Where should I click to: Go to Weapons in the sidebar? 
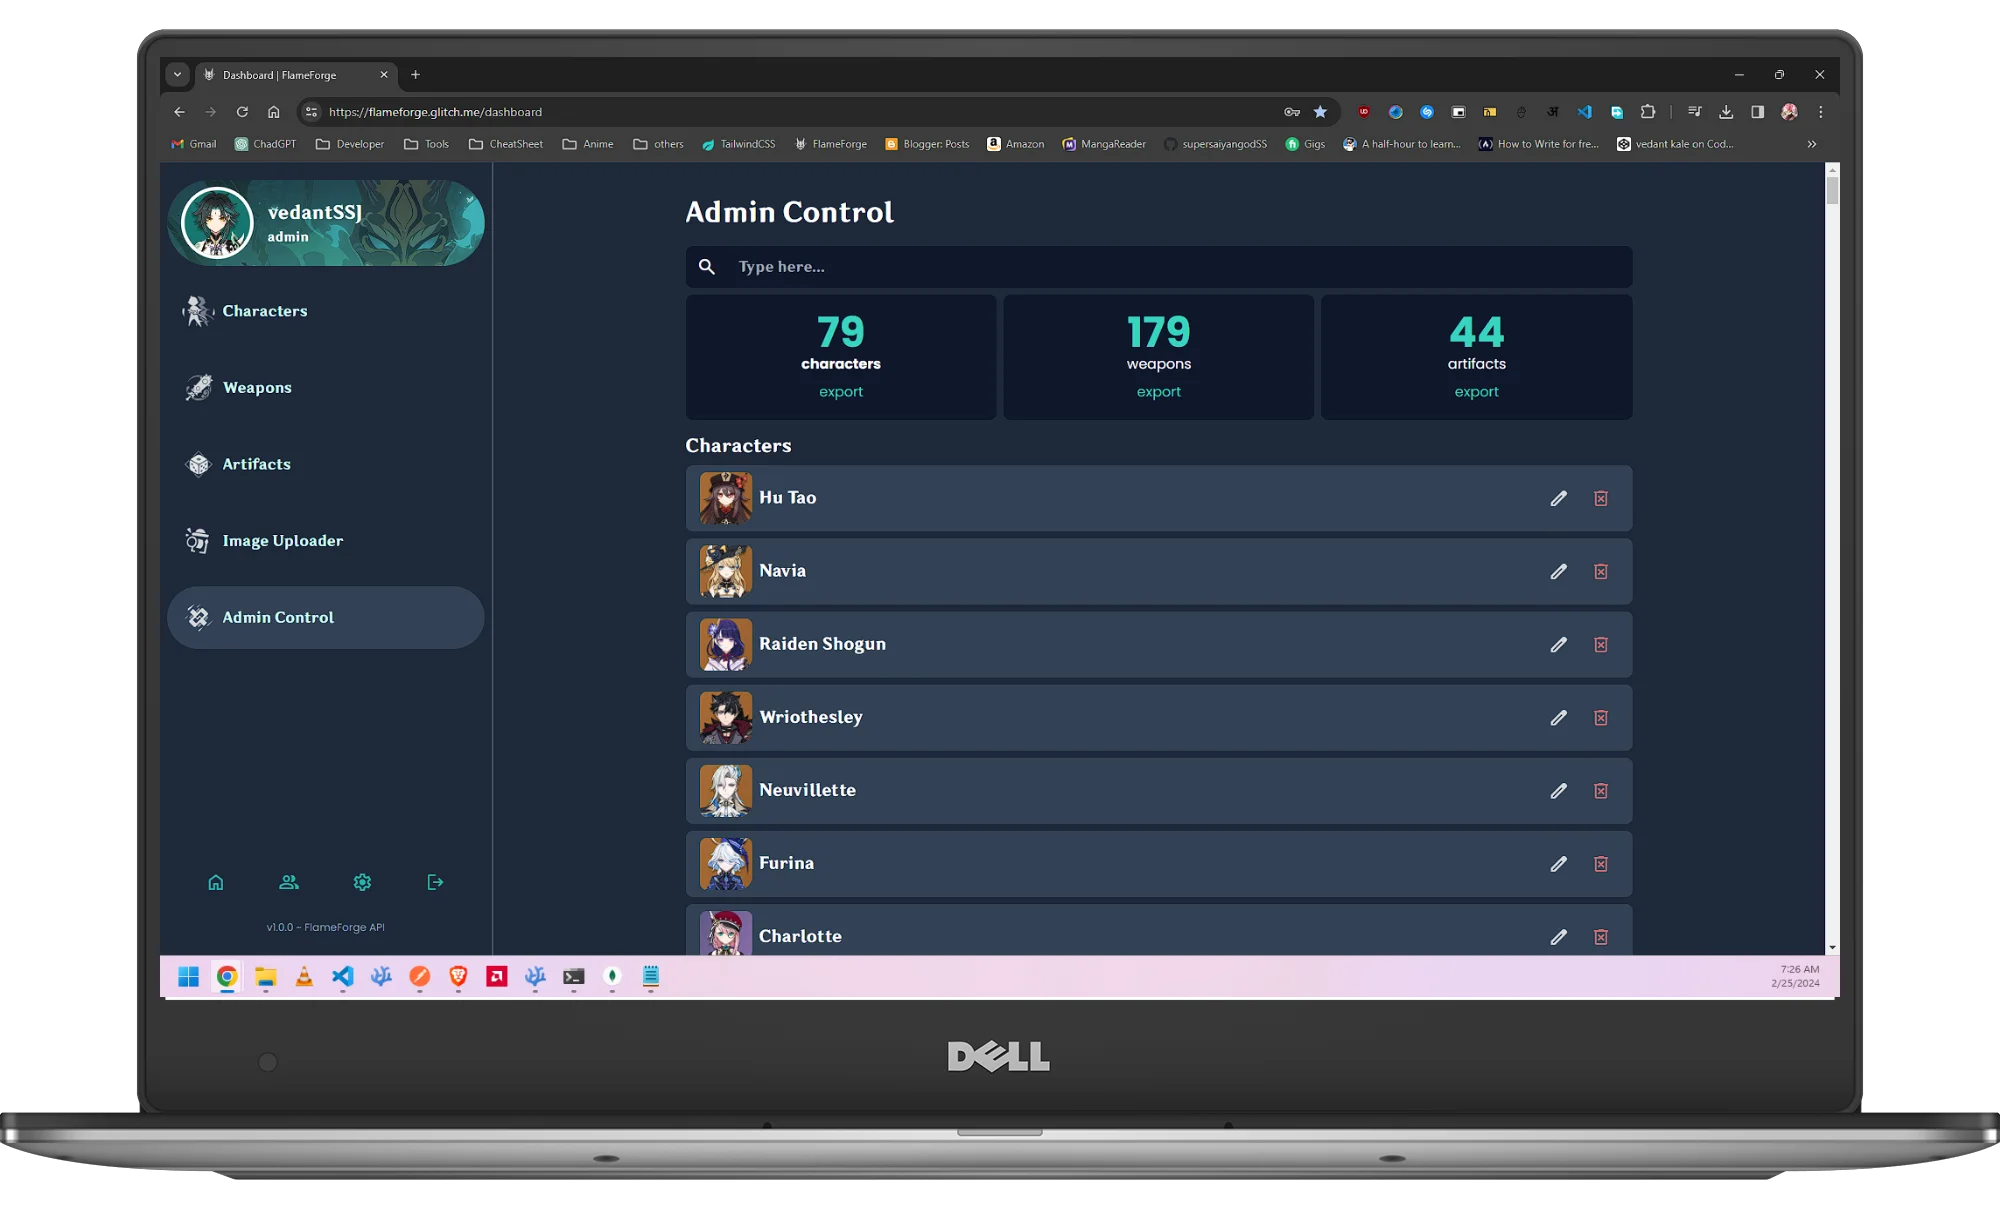pyautogui.click(x=257, y=388)
